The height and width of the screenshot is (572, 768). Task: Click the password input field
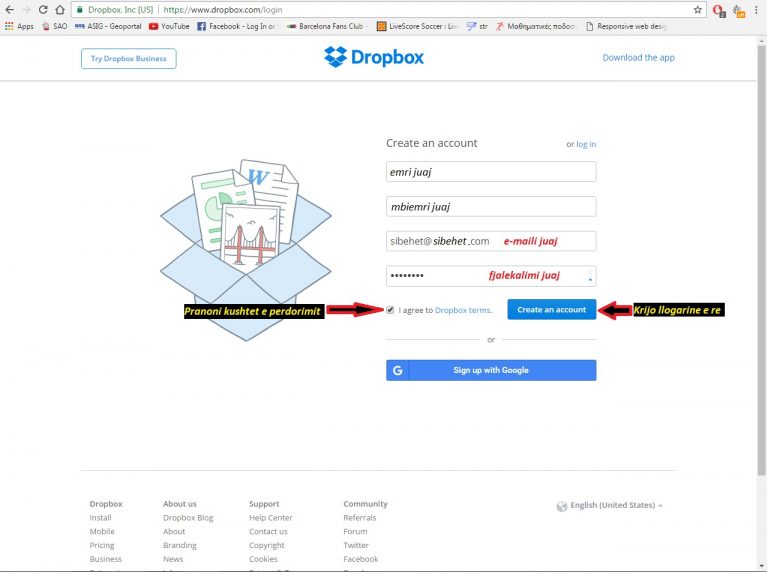[491, 276]
